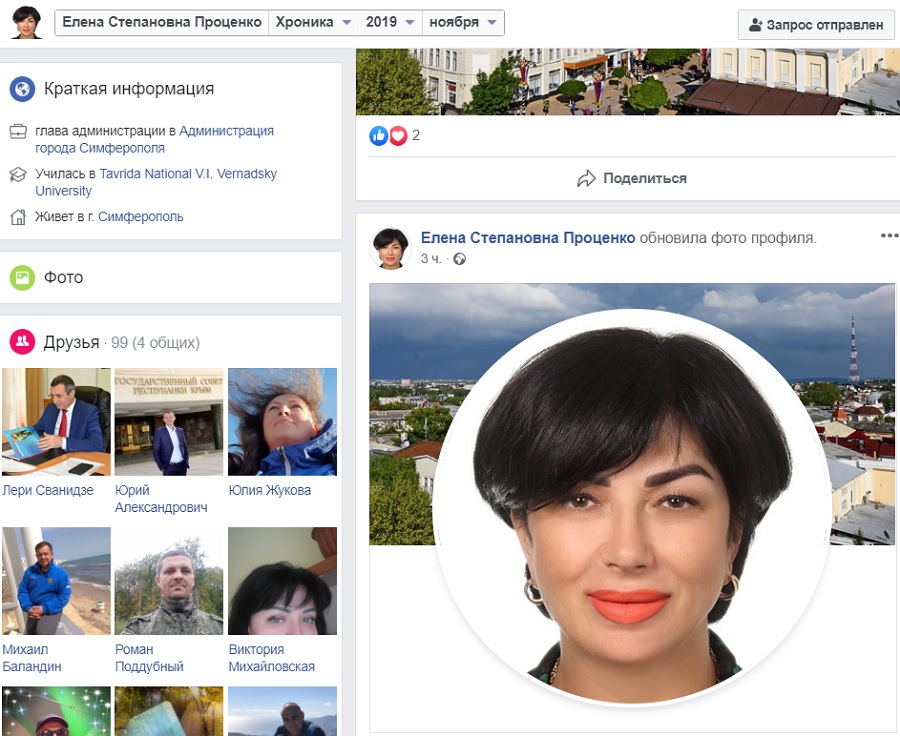Click the city aerial cover photo at top
The height and width of the screenshot is (736, 900).
(628, 82)
